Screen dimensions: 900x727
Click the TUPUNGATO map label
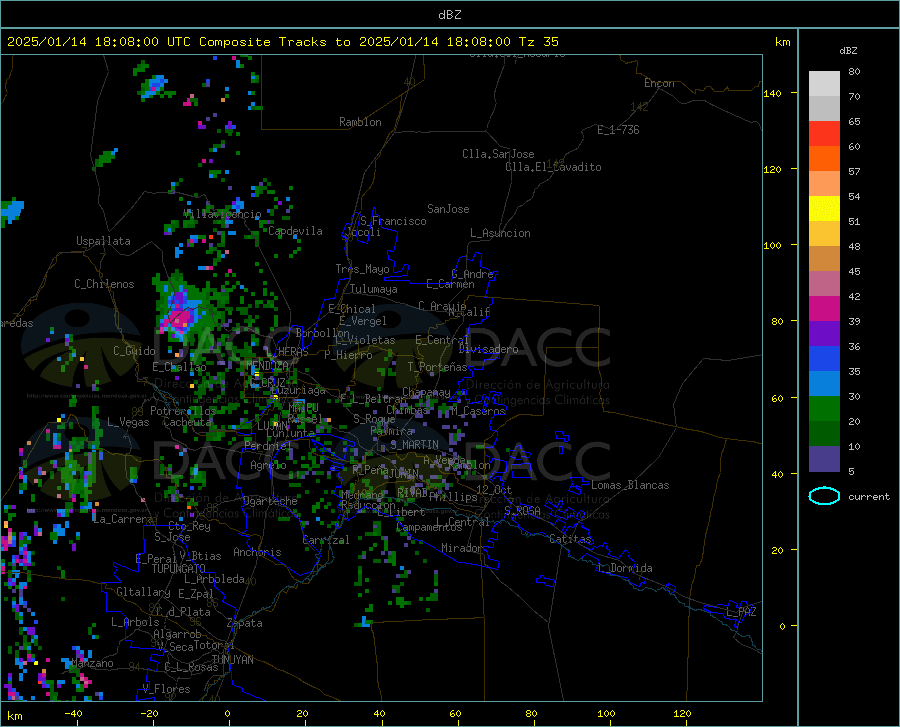point(179,569)
